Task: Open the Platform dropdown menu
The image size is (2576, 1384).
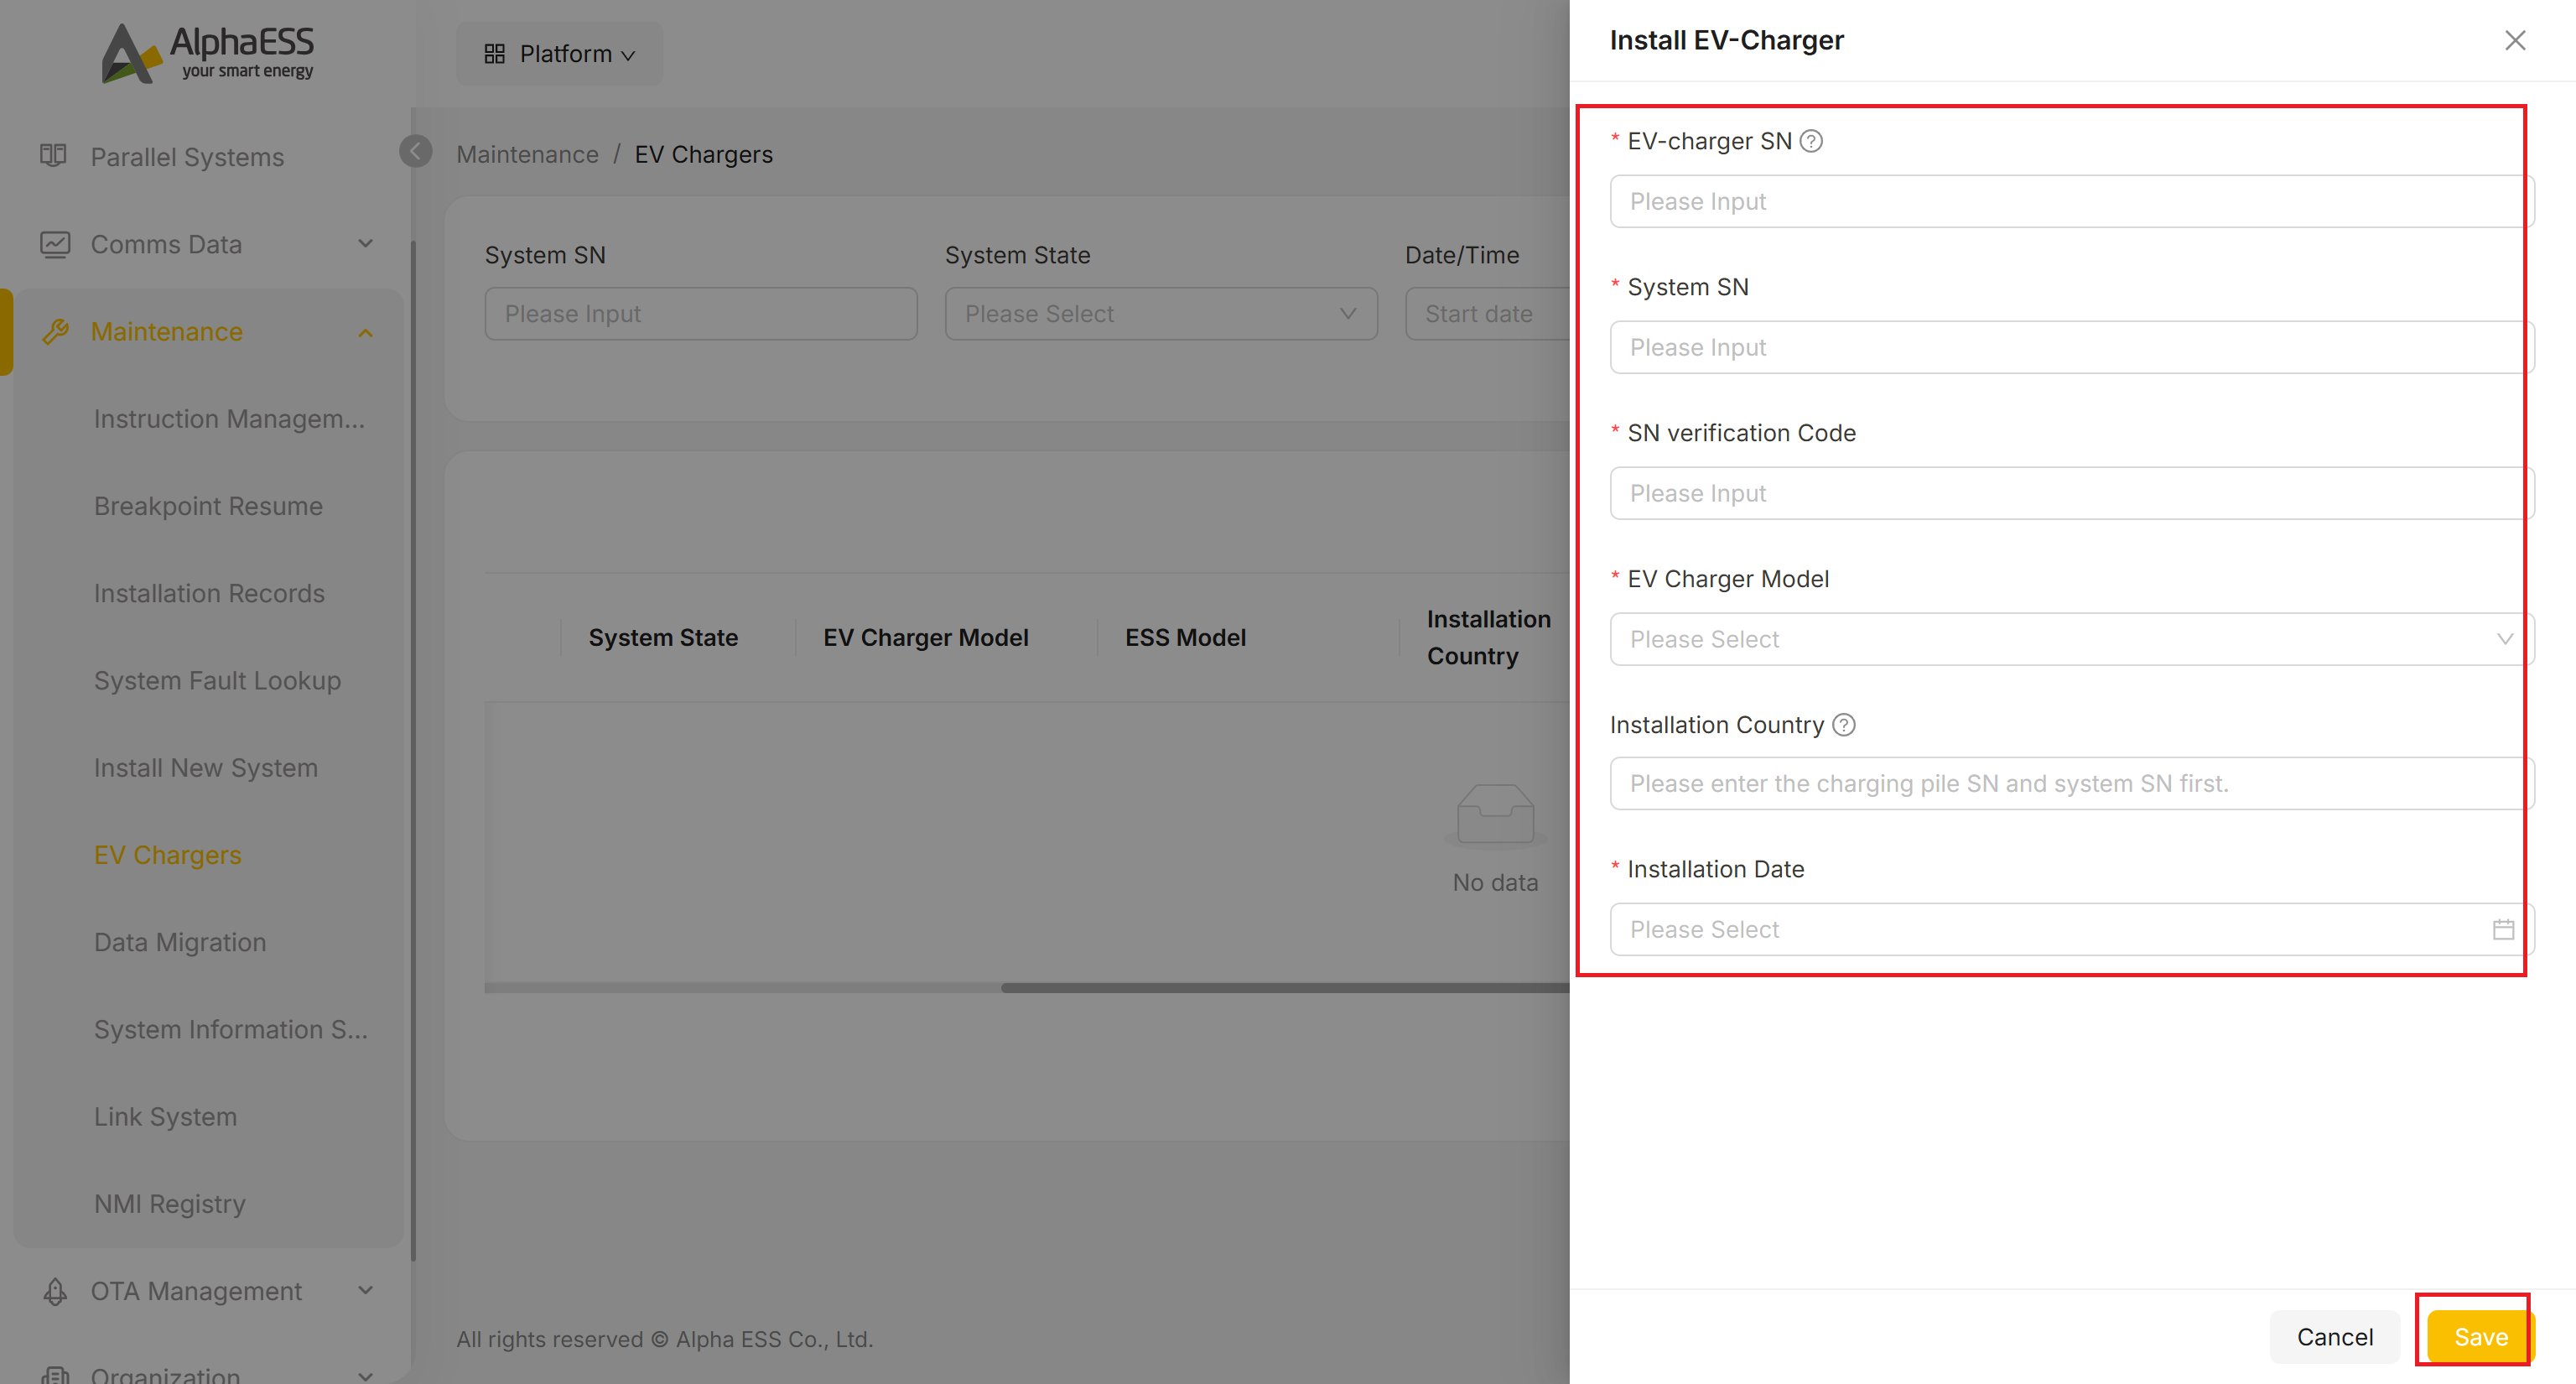Action: tap(560, 54)
